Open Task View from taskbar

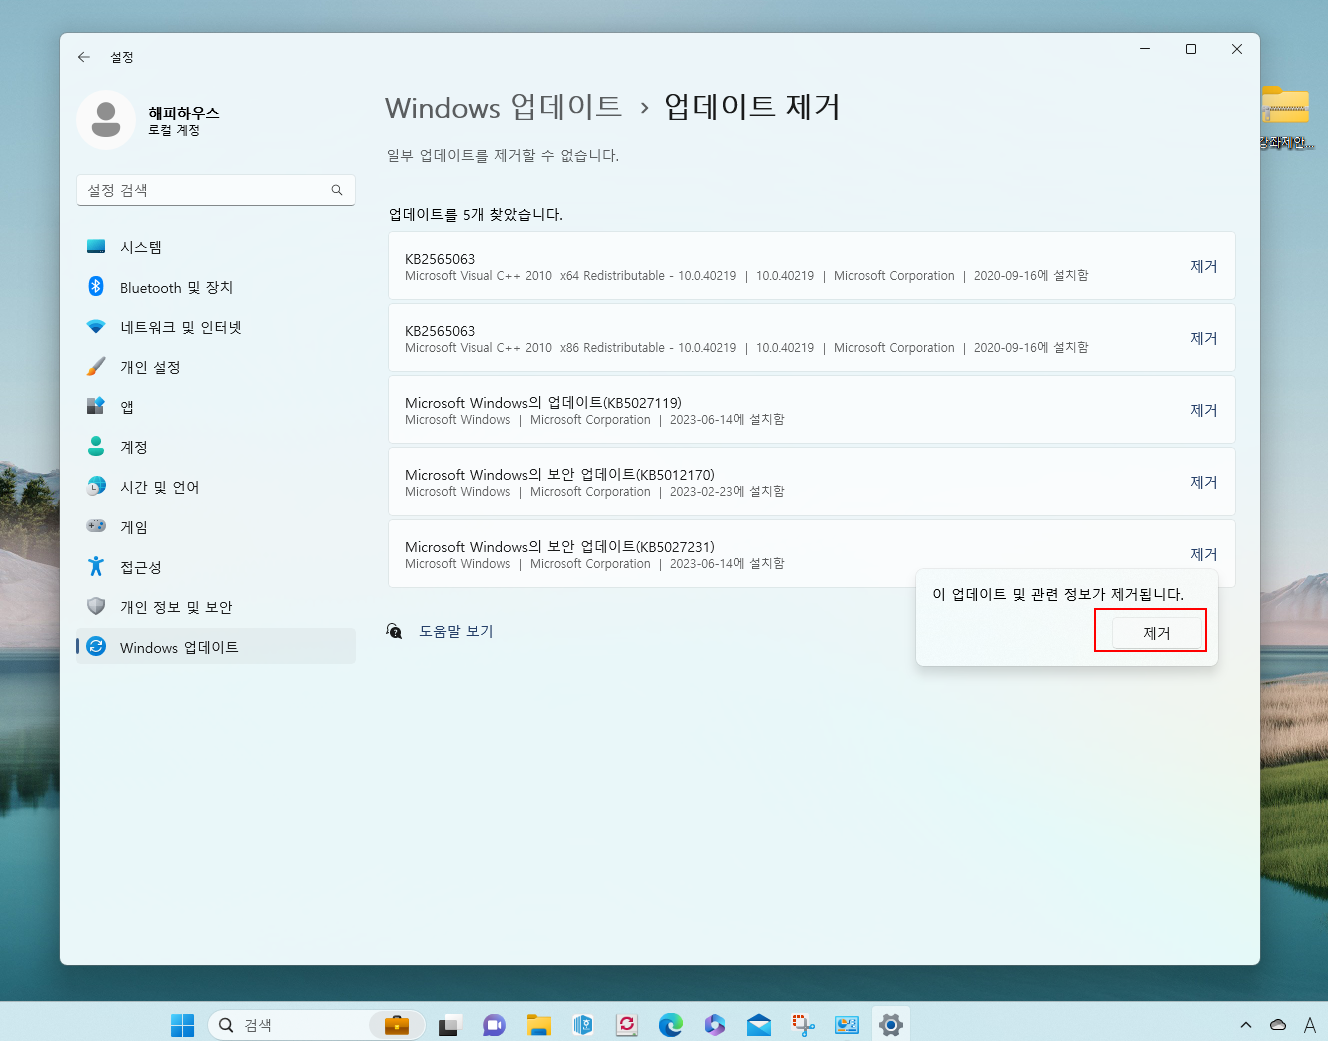pyautogui.click(x=449, y=1025)
